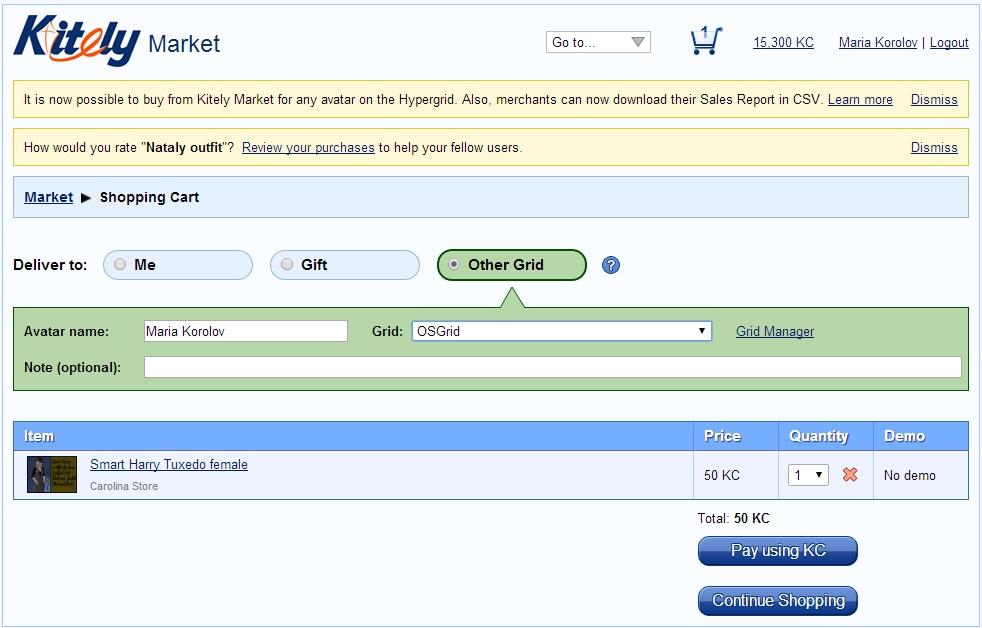
Task: Go back to Market breadcrumb
Action: tap(48, 197)
